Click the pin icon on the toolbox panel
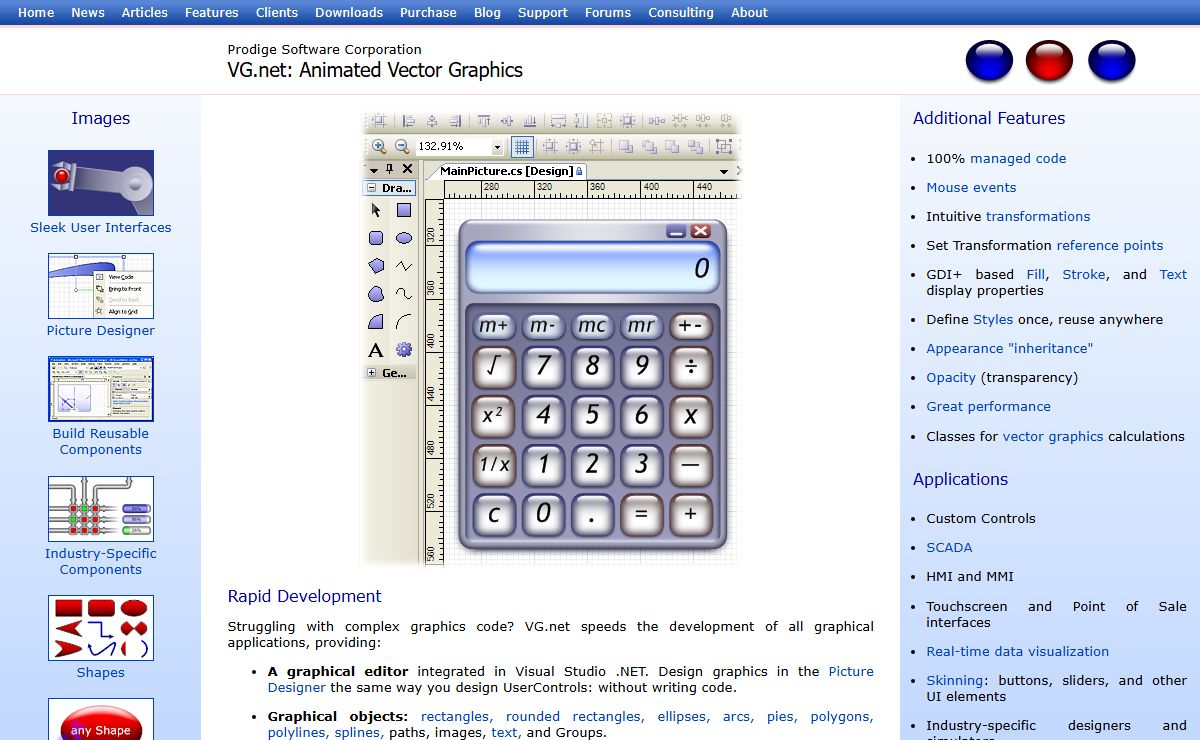1200x740 pixels. 390,169
